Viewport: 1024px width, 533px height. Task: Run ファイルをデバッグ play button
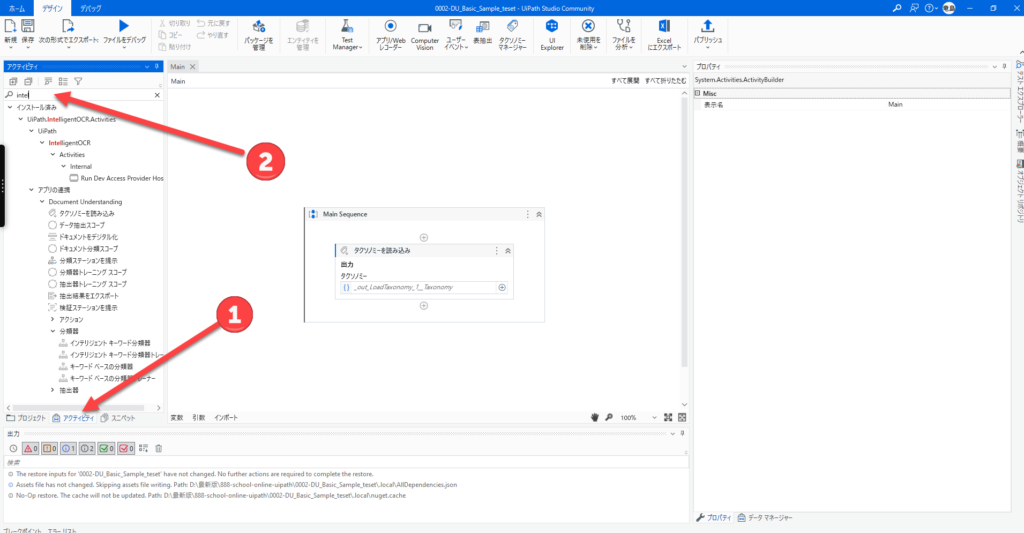tap(124, 26)
